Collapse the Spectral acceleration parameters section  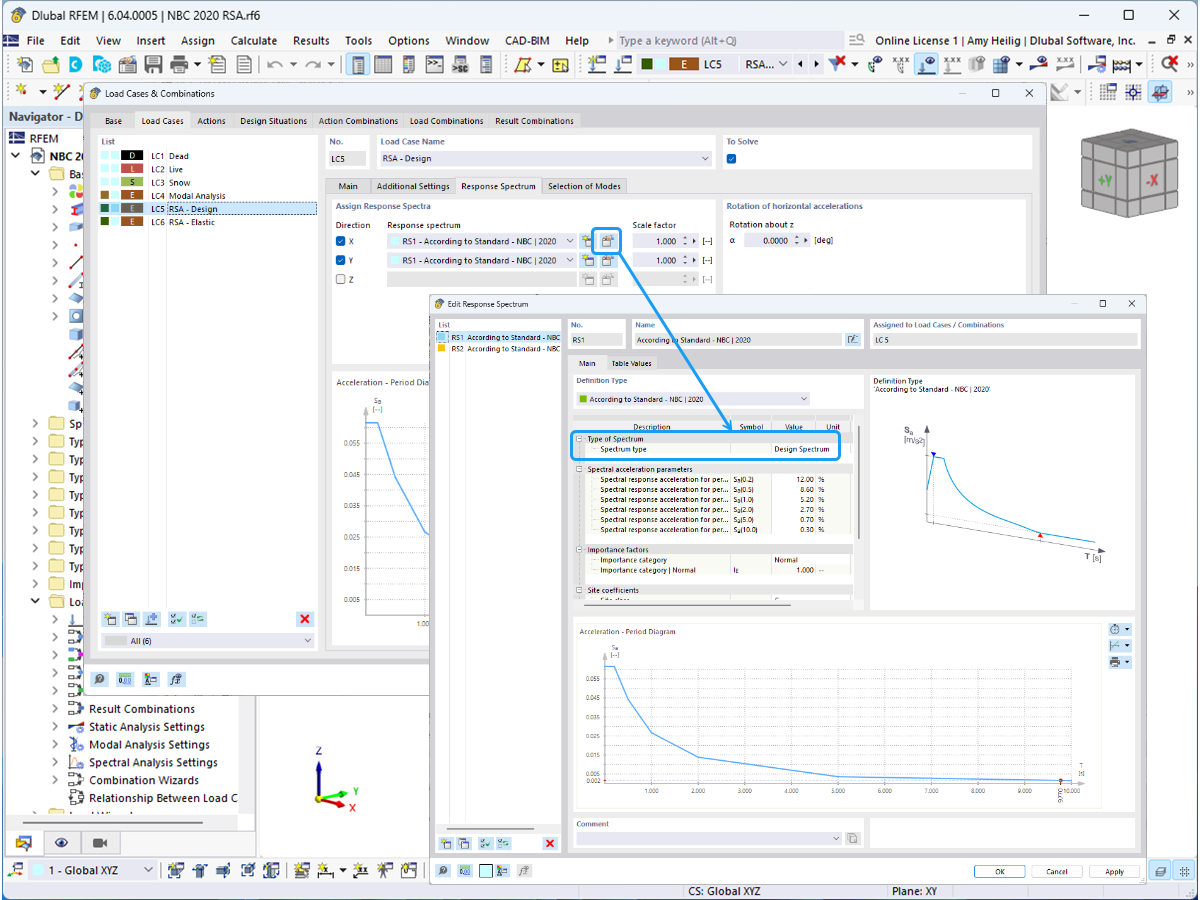click(x=578, y=469)
